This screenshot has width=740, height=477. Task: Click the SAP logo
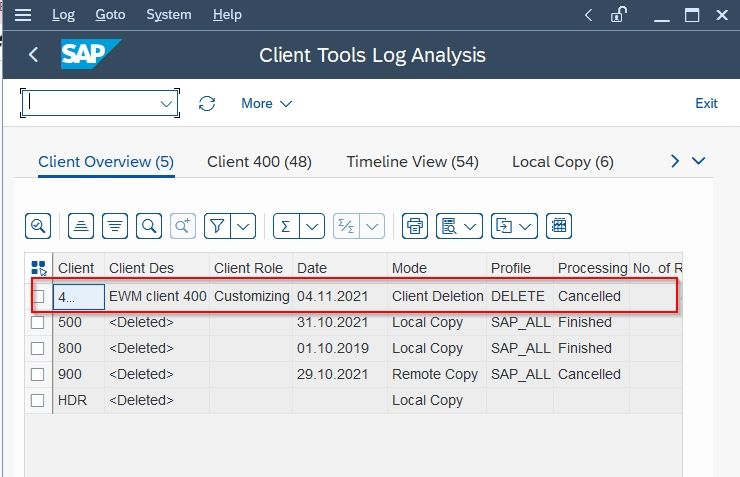point(91,54)
